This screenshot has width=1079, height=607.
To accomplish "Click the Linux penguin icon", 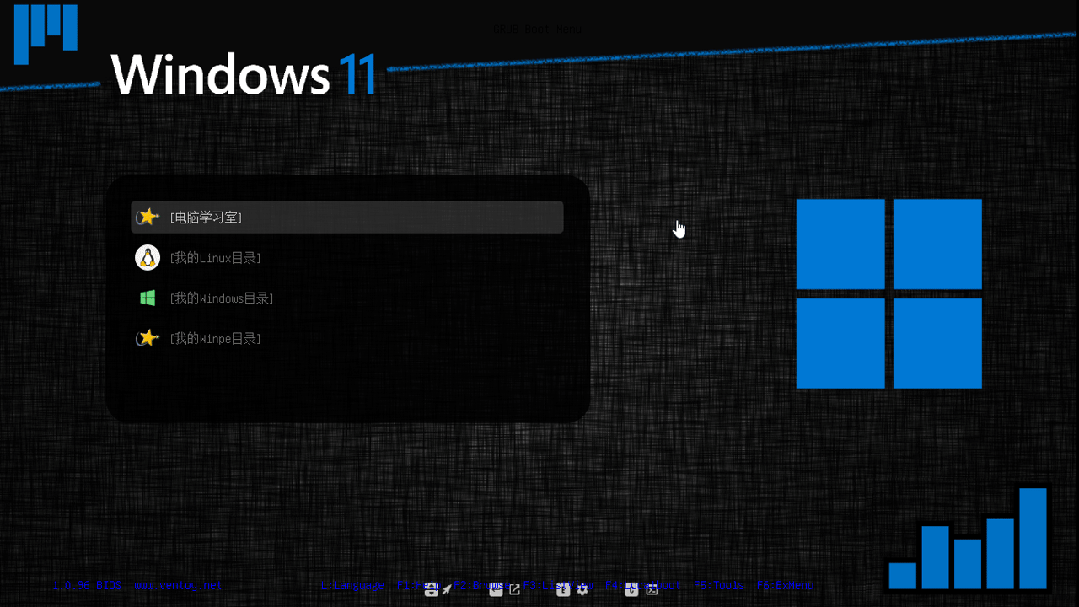I will click(147, 258).
